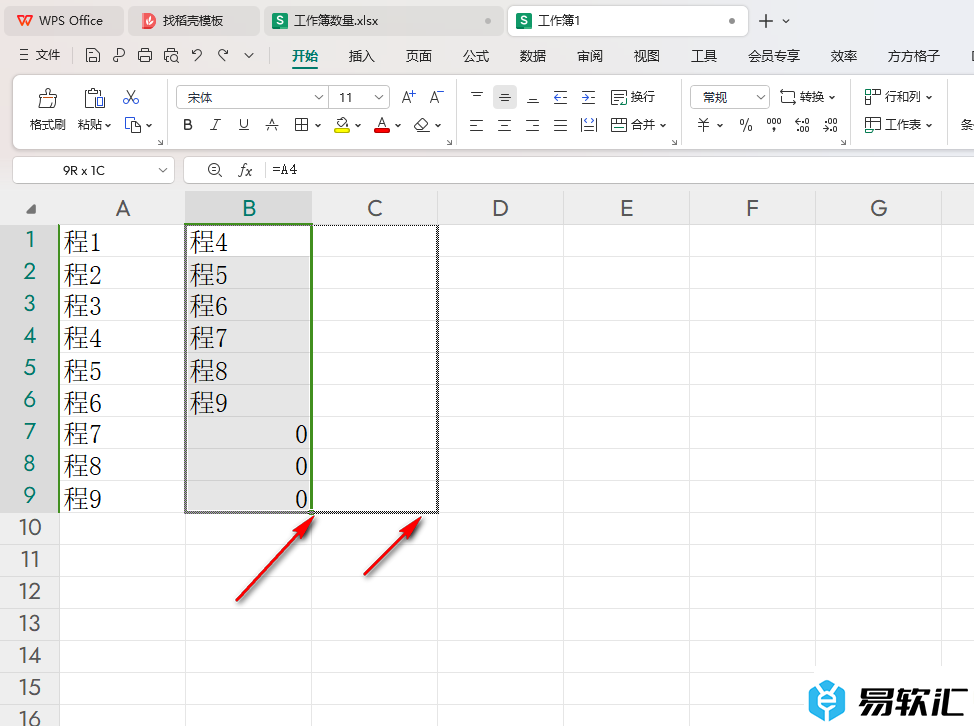The height and width of the screenshot is (726, 974).
Task: Open Convert (转换) dropdown
Action: coord(808,97)
